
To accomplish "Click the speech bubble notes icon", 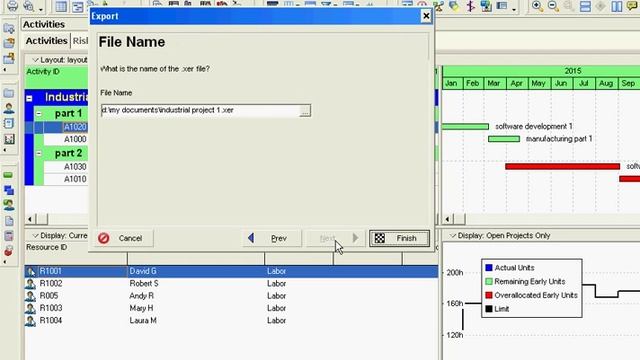I will [x=632, y=6].
